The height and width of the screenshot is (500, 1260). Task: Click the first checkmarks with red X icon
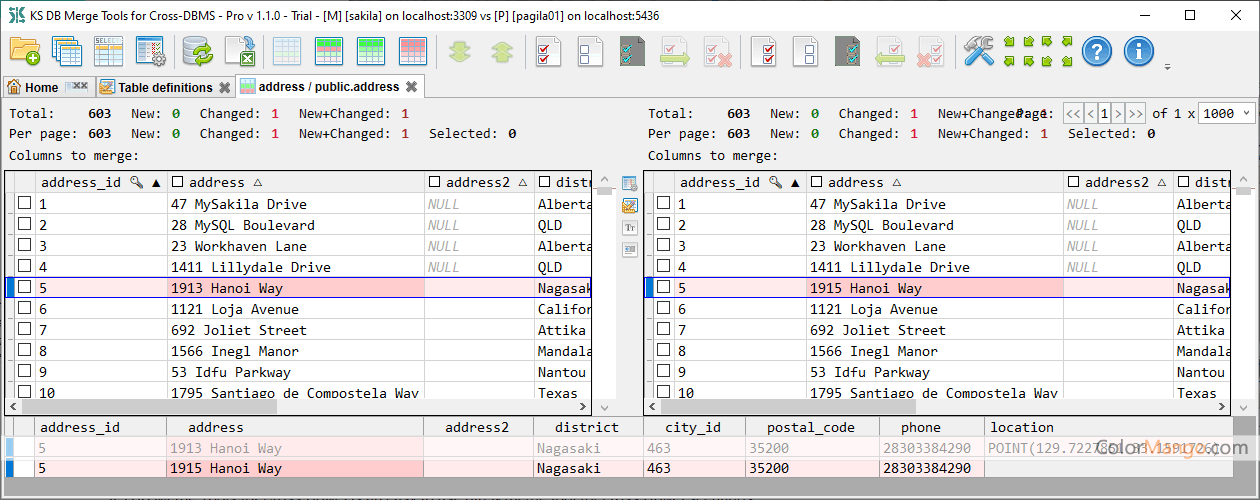[717, 51]
